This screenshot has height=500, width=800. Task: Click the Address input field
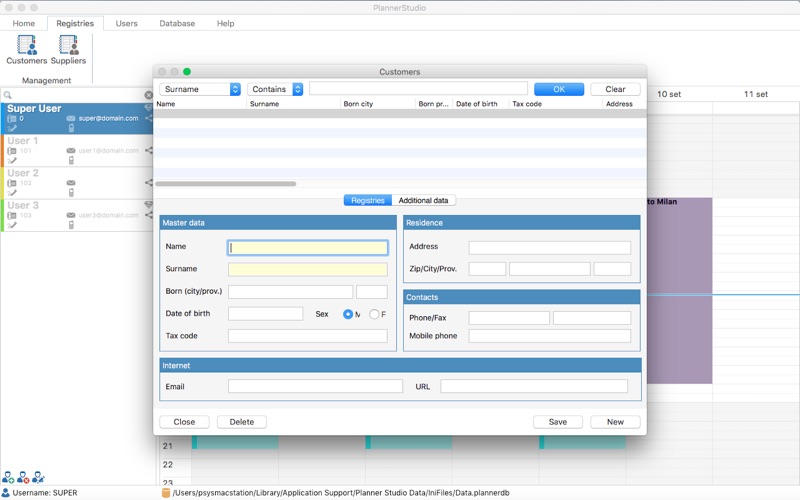click(549, 248)
